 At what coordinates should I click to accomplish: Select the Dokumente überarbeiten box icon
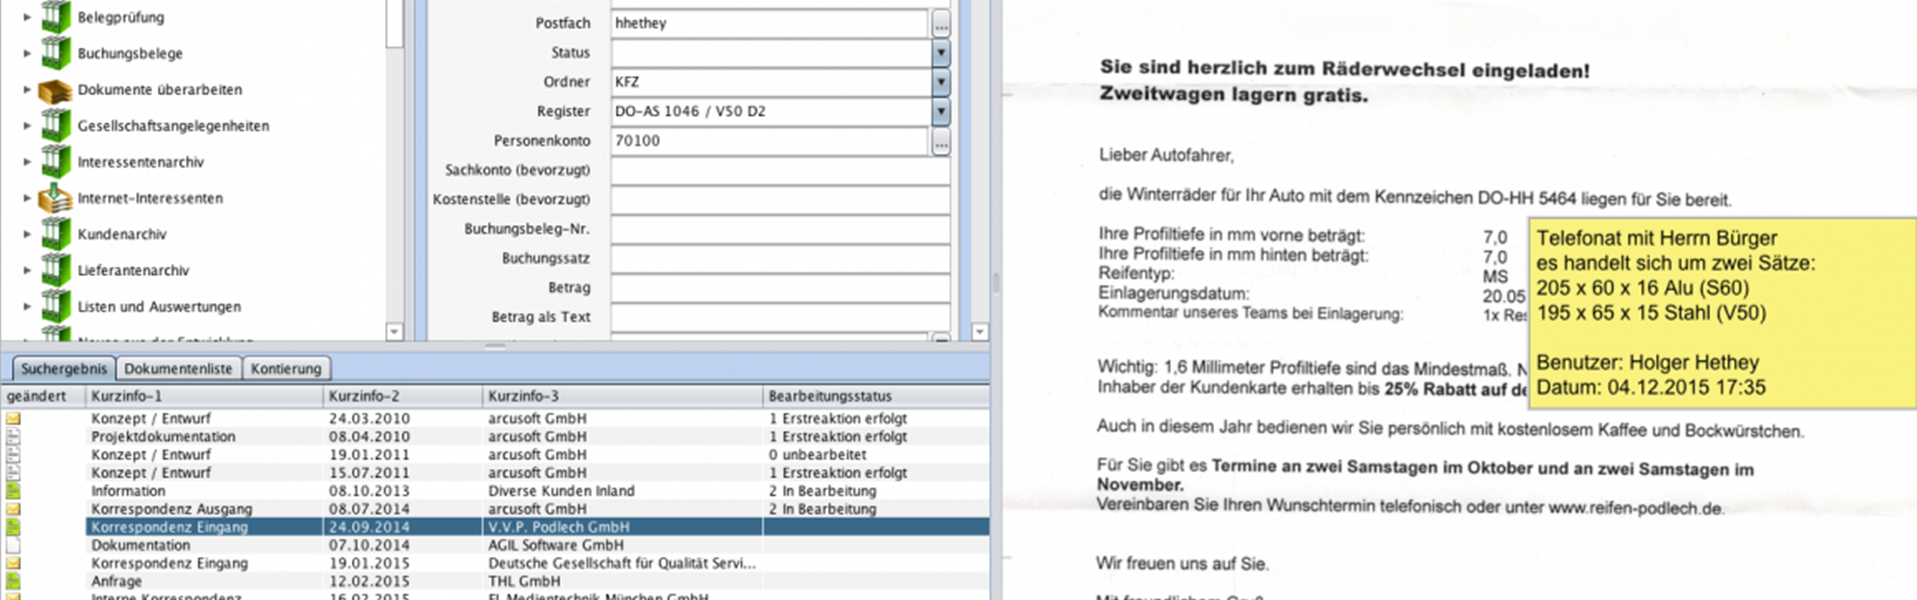[55, 90]
